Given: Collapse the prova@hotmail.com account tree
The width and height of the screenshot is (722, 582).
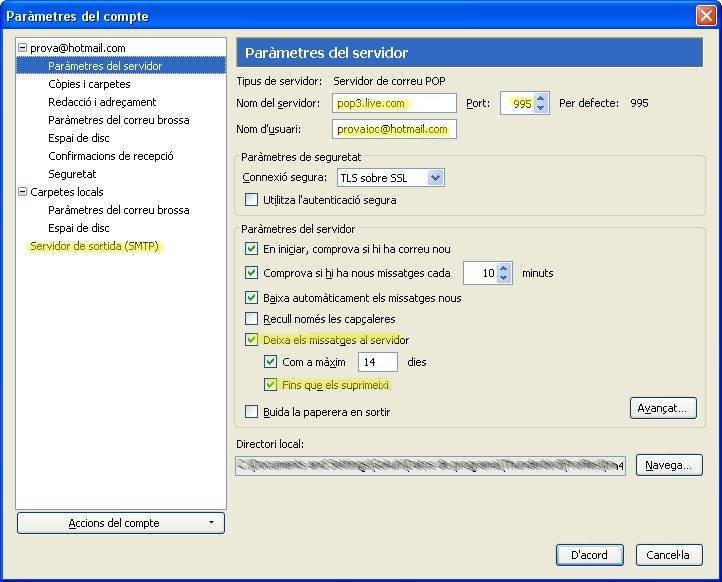Looking at the screenshot, I should pyautogui.click(x=23, y=48).
